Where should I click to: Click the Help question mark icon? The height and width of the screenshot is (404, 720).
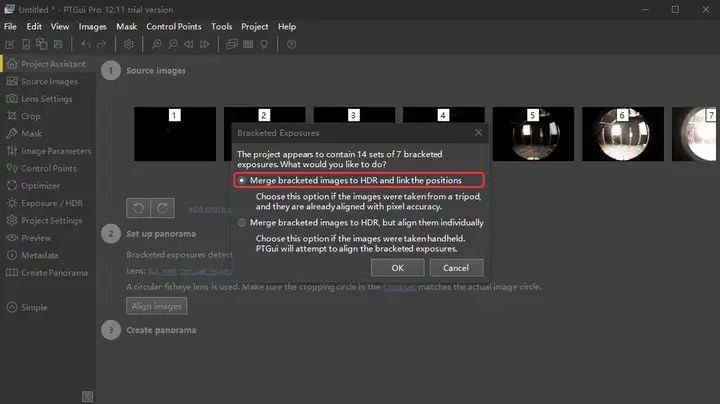pyautogui.click(x=291, y=45)
